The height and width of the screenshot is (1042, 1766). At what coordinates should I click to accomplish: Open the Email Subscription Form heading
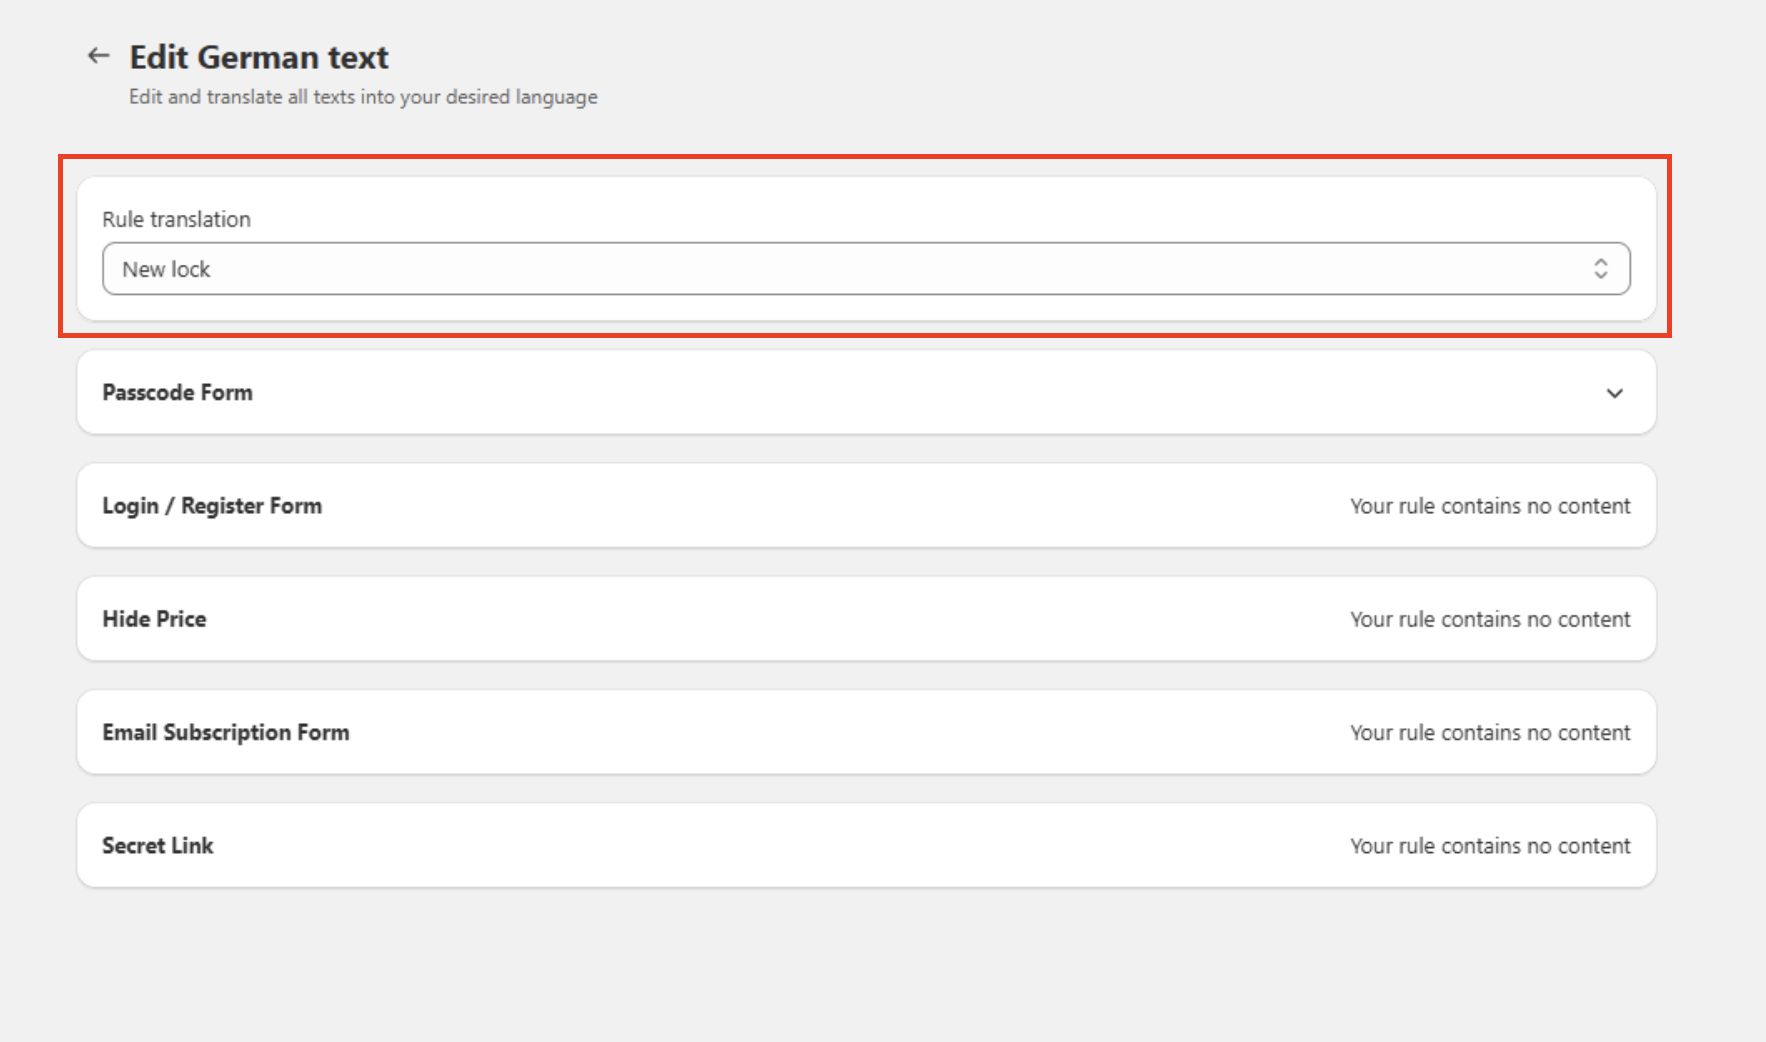click(226, 732)
